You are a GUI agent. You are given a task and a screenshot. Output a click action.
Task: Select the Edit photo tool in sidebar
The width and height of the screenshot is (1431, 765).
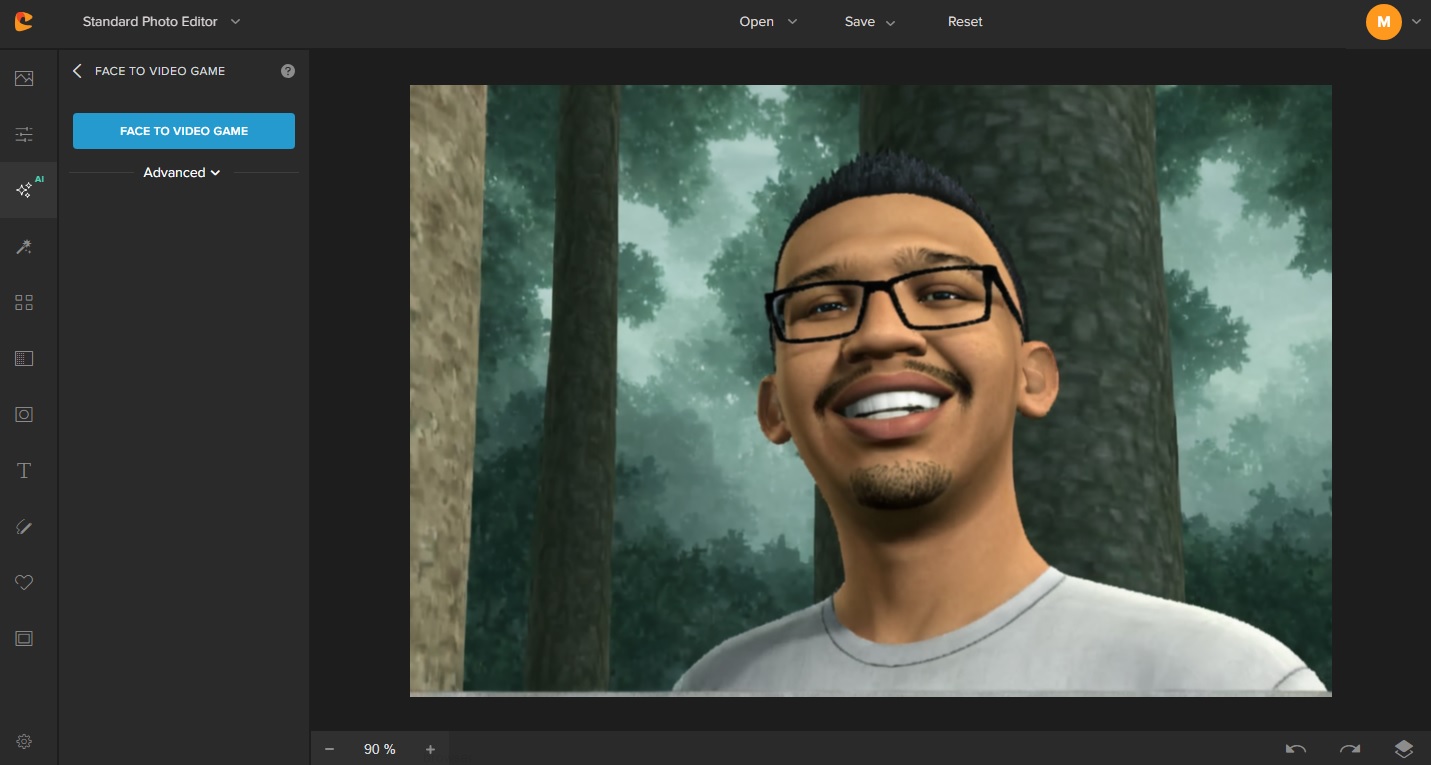(x=24, y=78)
